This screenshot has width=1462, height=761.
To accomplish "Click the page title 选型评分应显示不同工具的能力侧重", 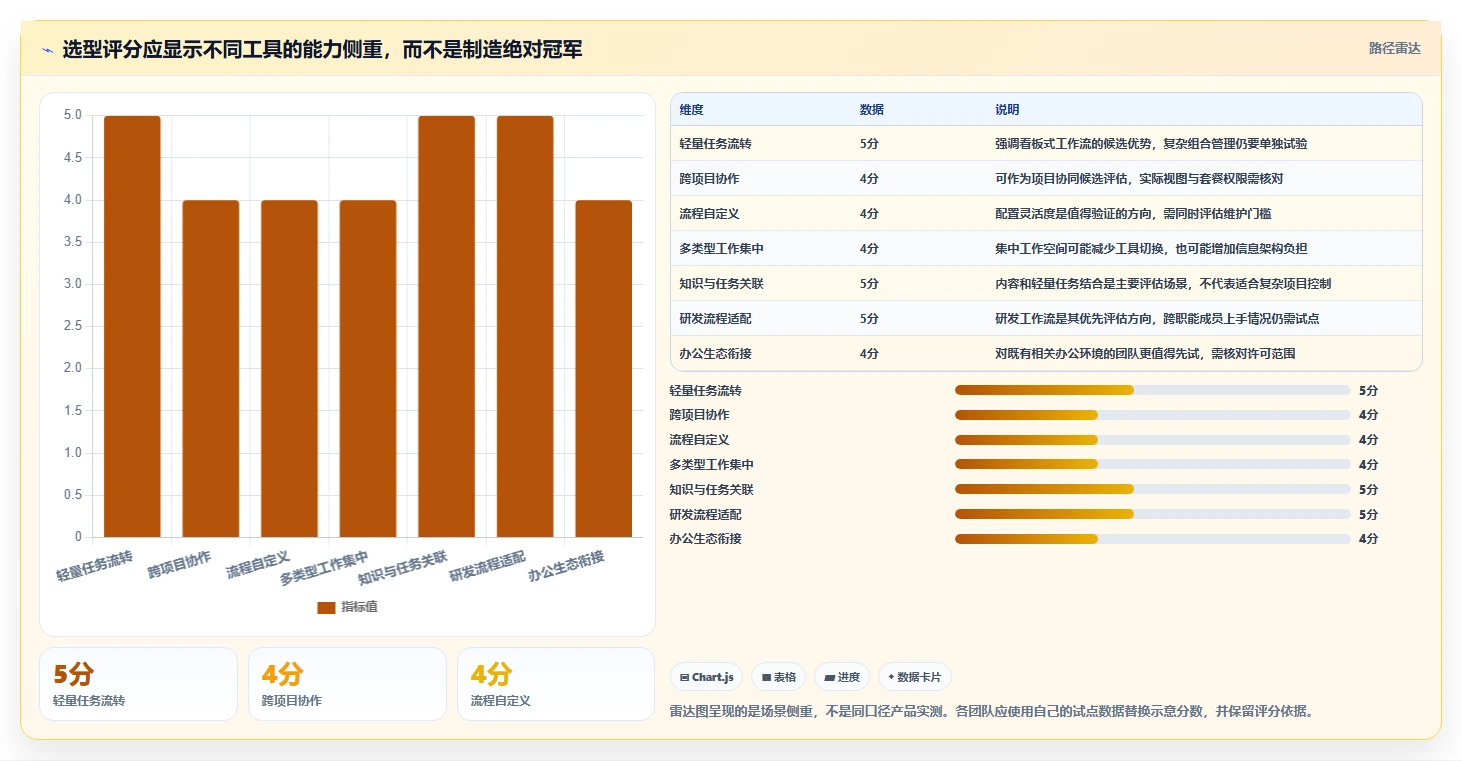I will [322, 50].
